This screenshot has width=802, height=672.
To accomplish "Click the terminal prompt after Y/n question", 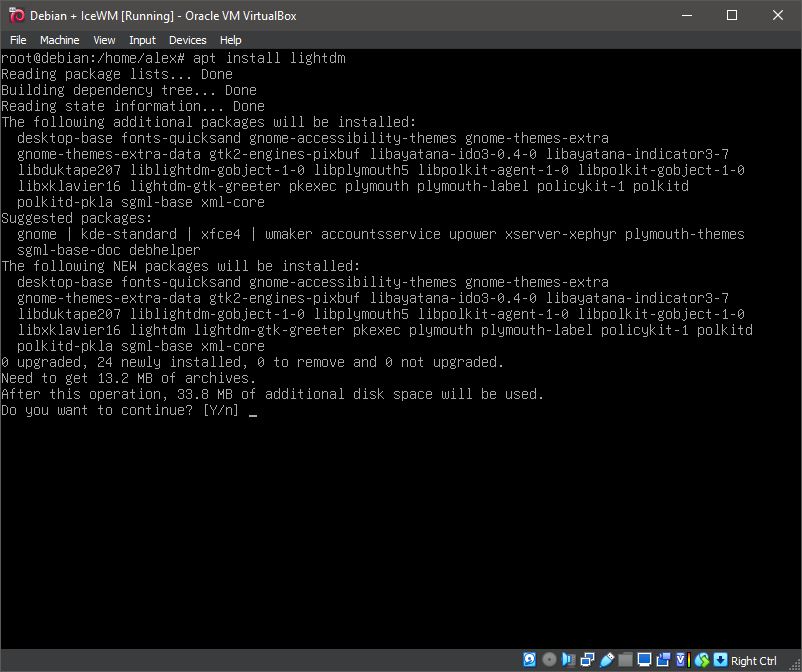I will 254,410.
